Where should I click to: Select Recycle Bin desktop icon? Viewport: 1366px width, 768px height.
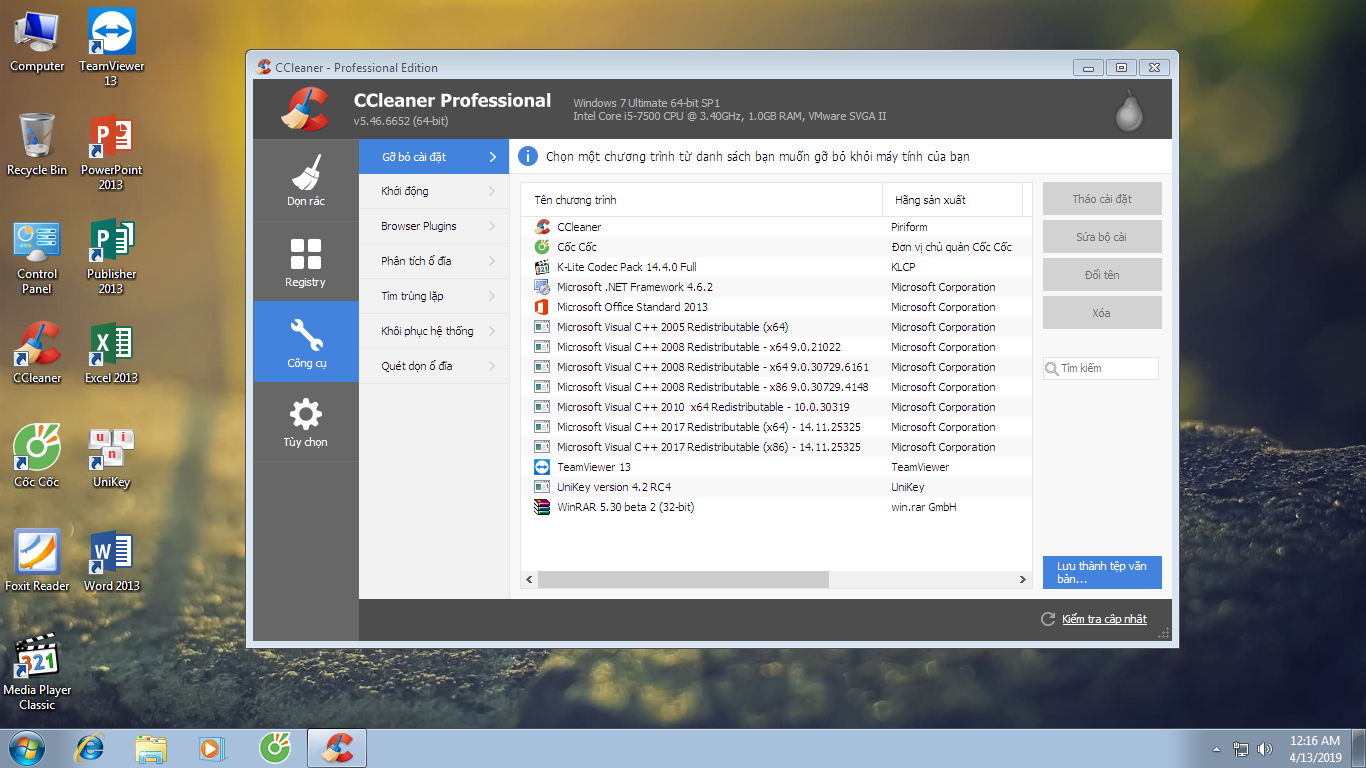coord(37,145)
